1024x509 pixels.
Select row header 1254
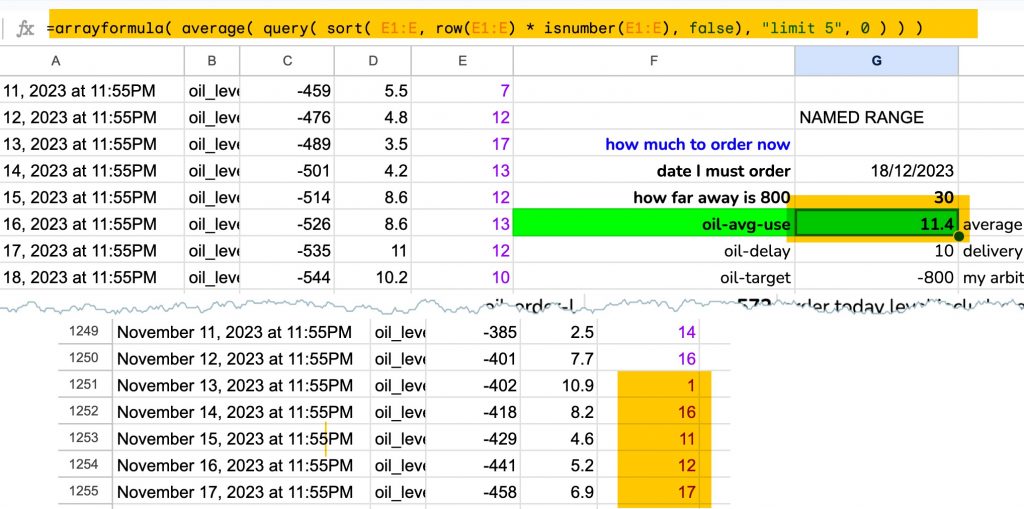(85, 465)
